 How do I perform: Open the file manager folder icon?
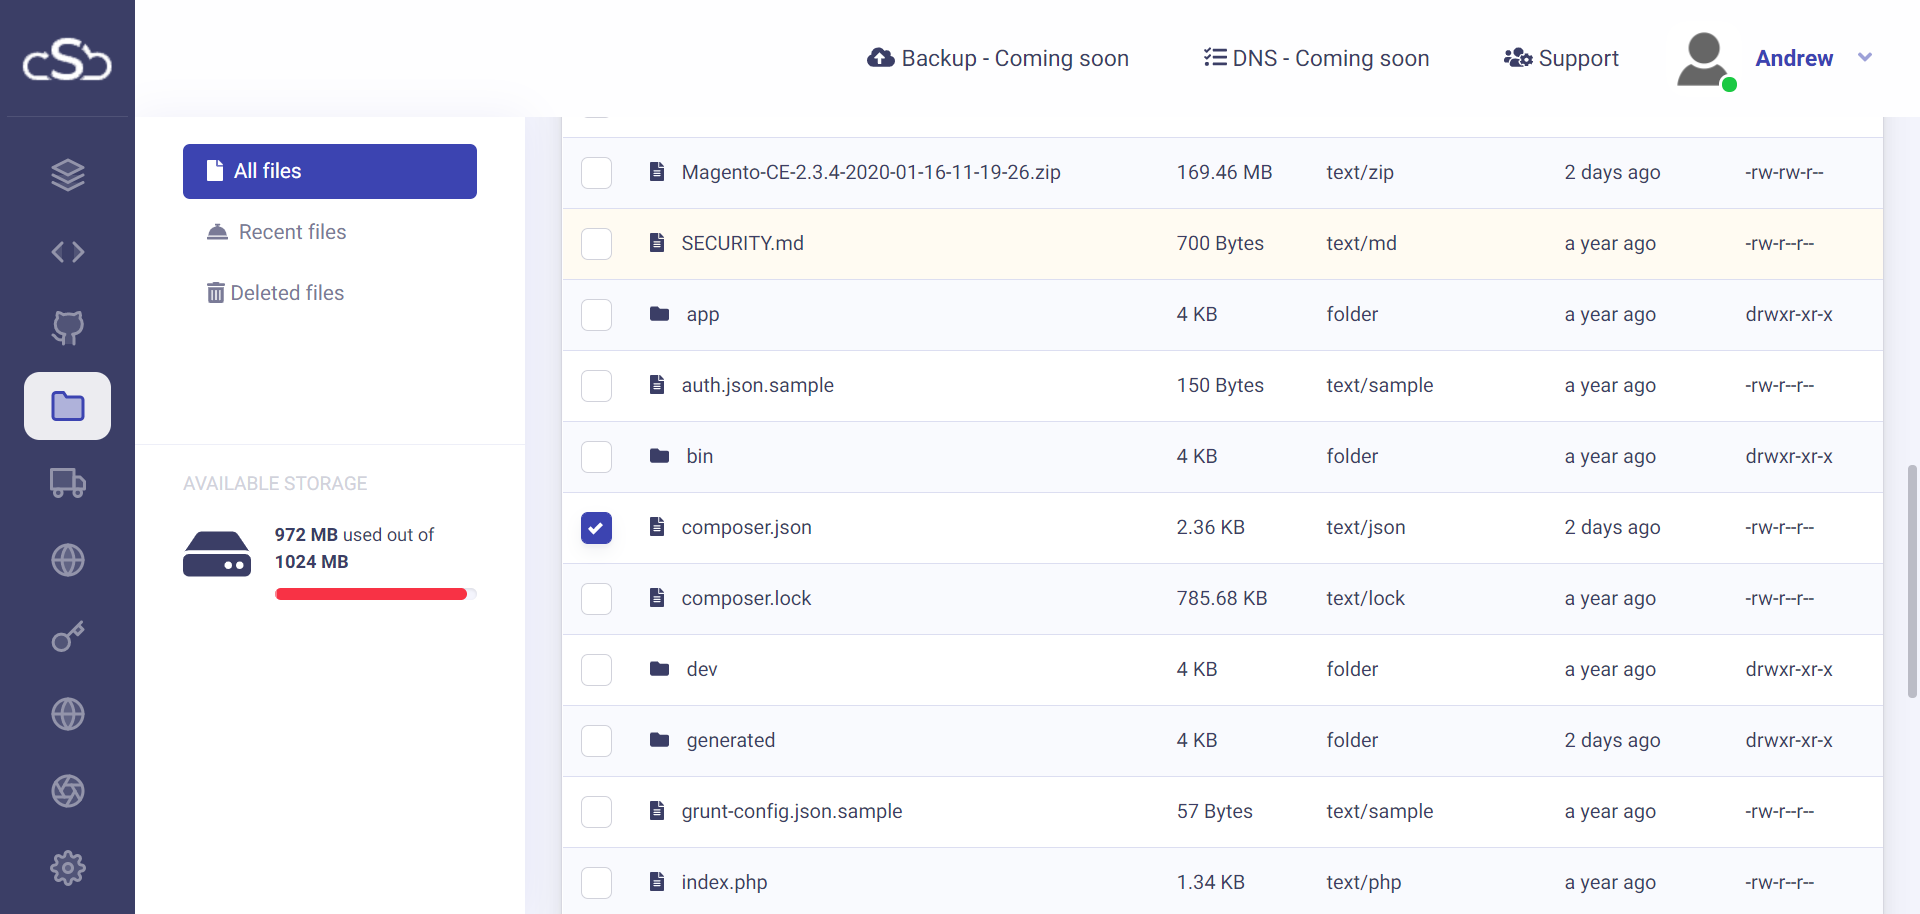click(x=67, y=406)
